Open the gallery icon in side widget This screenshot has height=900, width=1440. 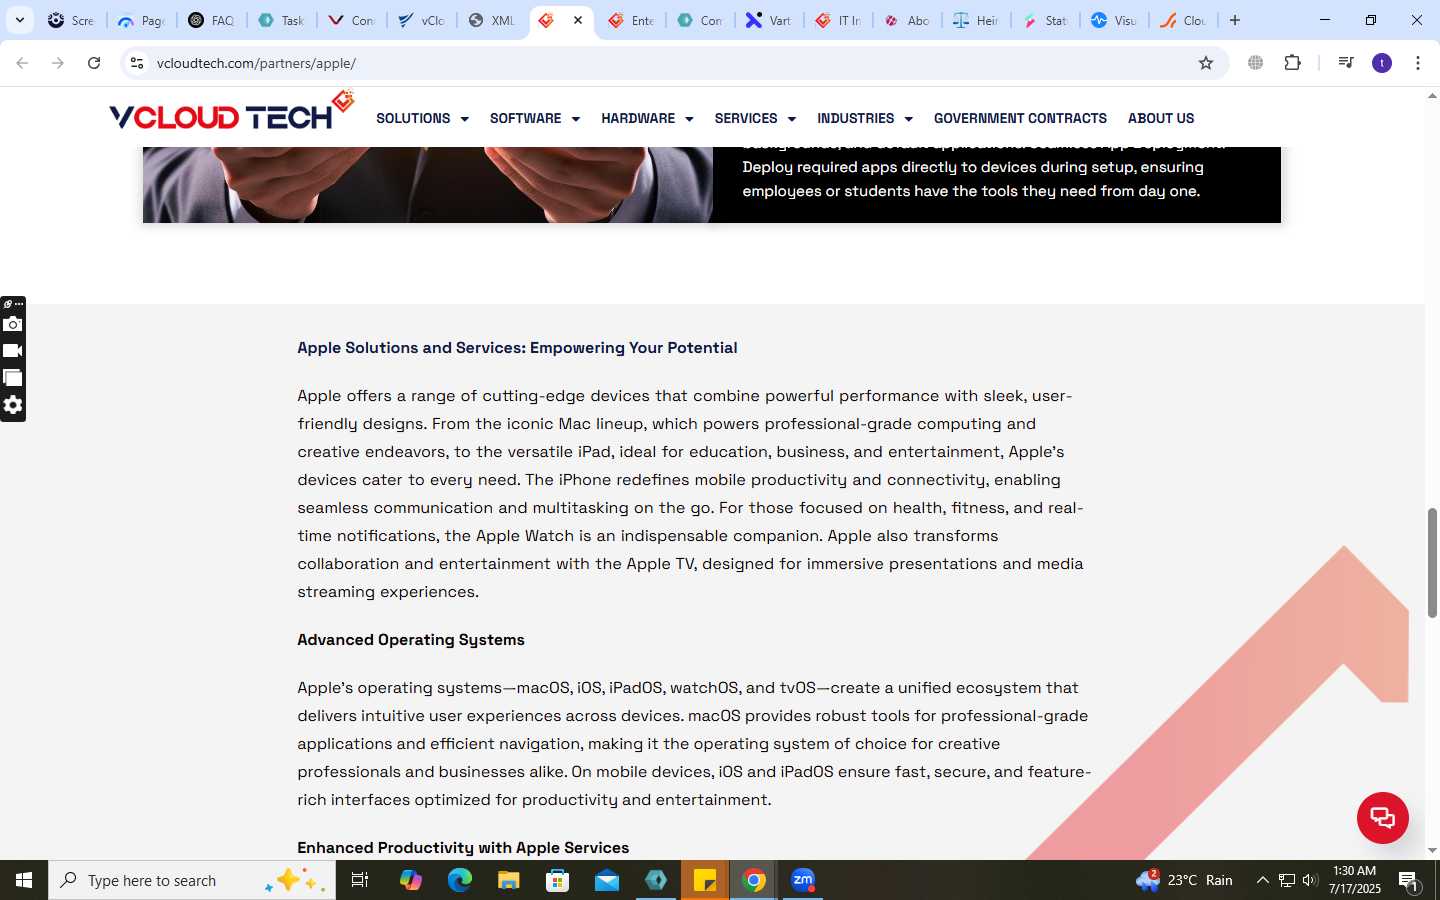point(12,378)
